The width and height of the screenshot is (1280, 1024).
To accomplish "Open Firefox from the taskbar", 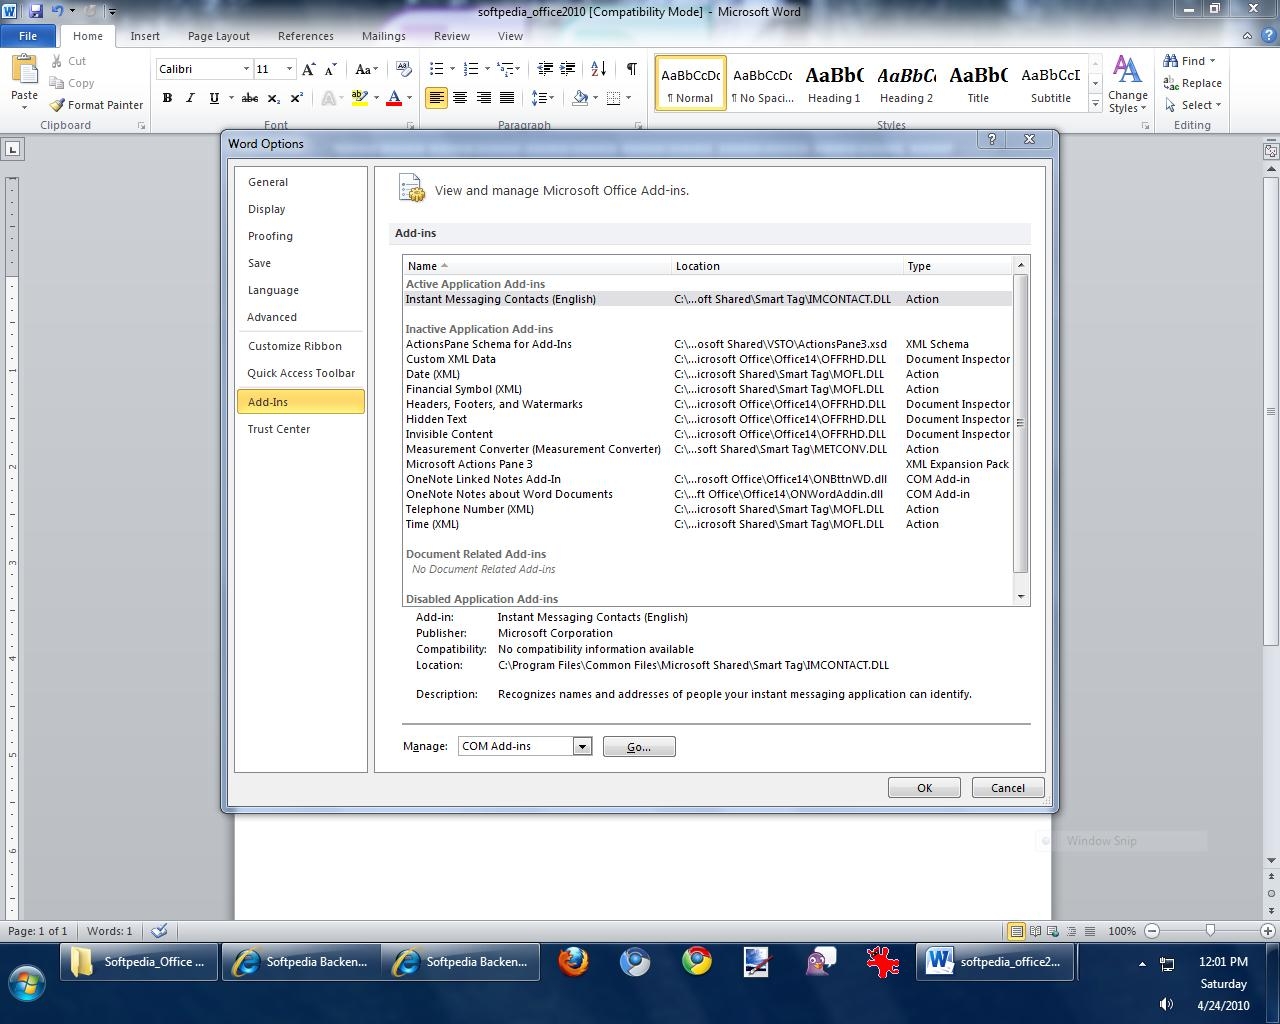I will pyautogui.click(x=574, y=962).
